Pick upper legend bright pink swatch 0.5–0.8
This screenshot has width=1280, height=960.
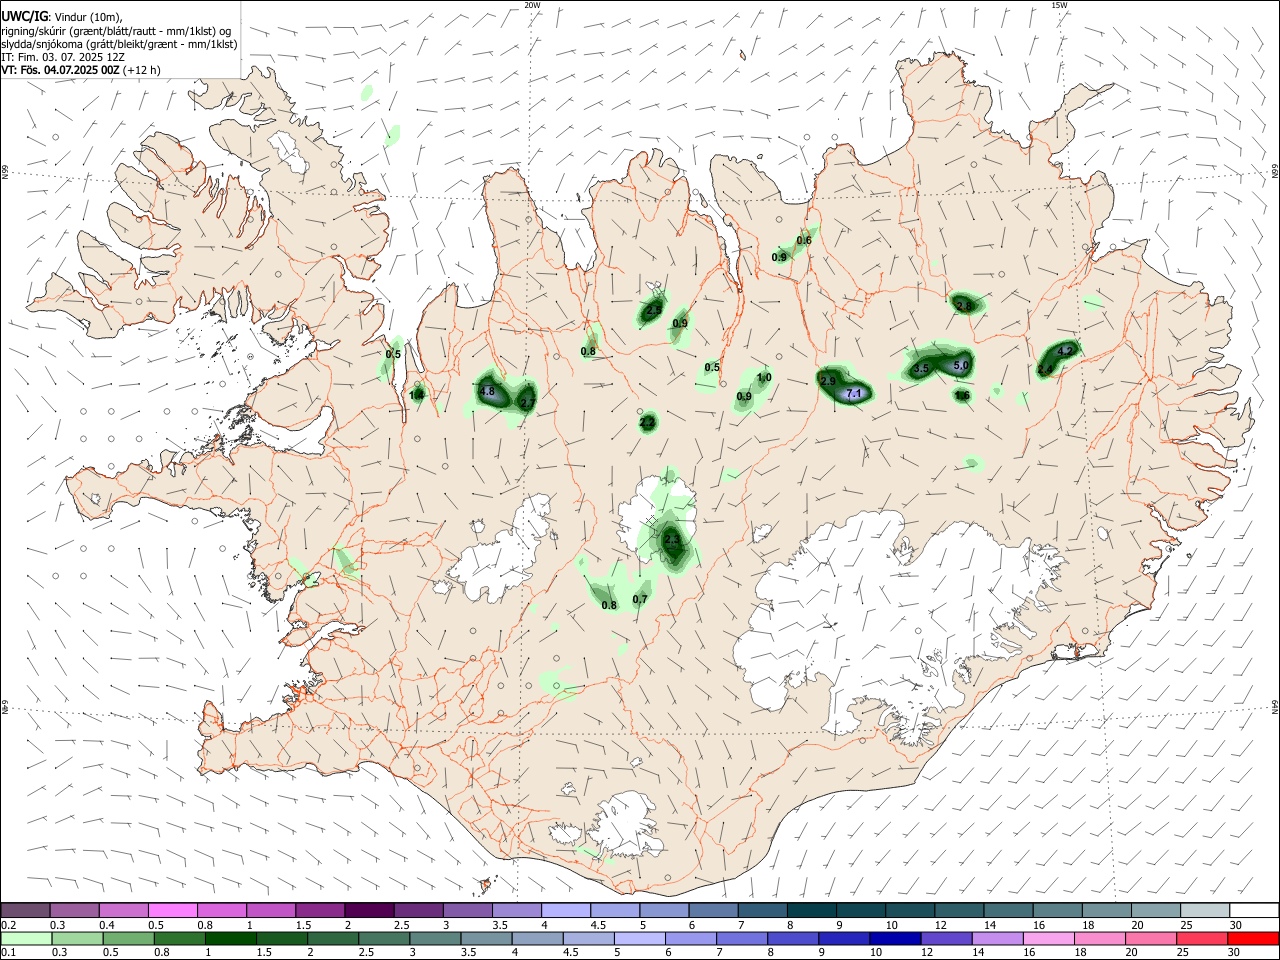(x=172, y=910)
